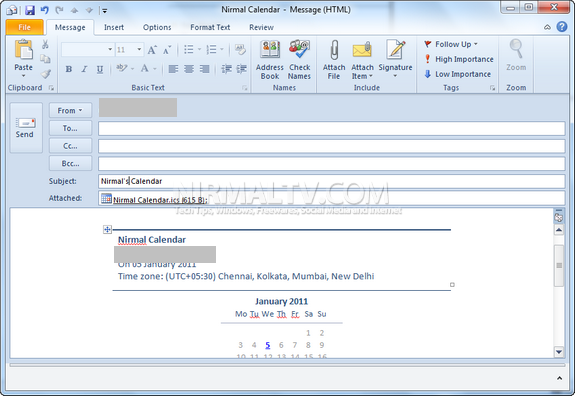Screen dimensions: 575x396
Task: Click the table move handle in the message body
Action: (107, 230)
